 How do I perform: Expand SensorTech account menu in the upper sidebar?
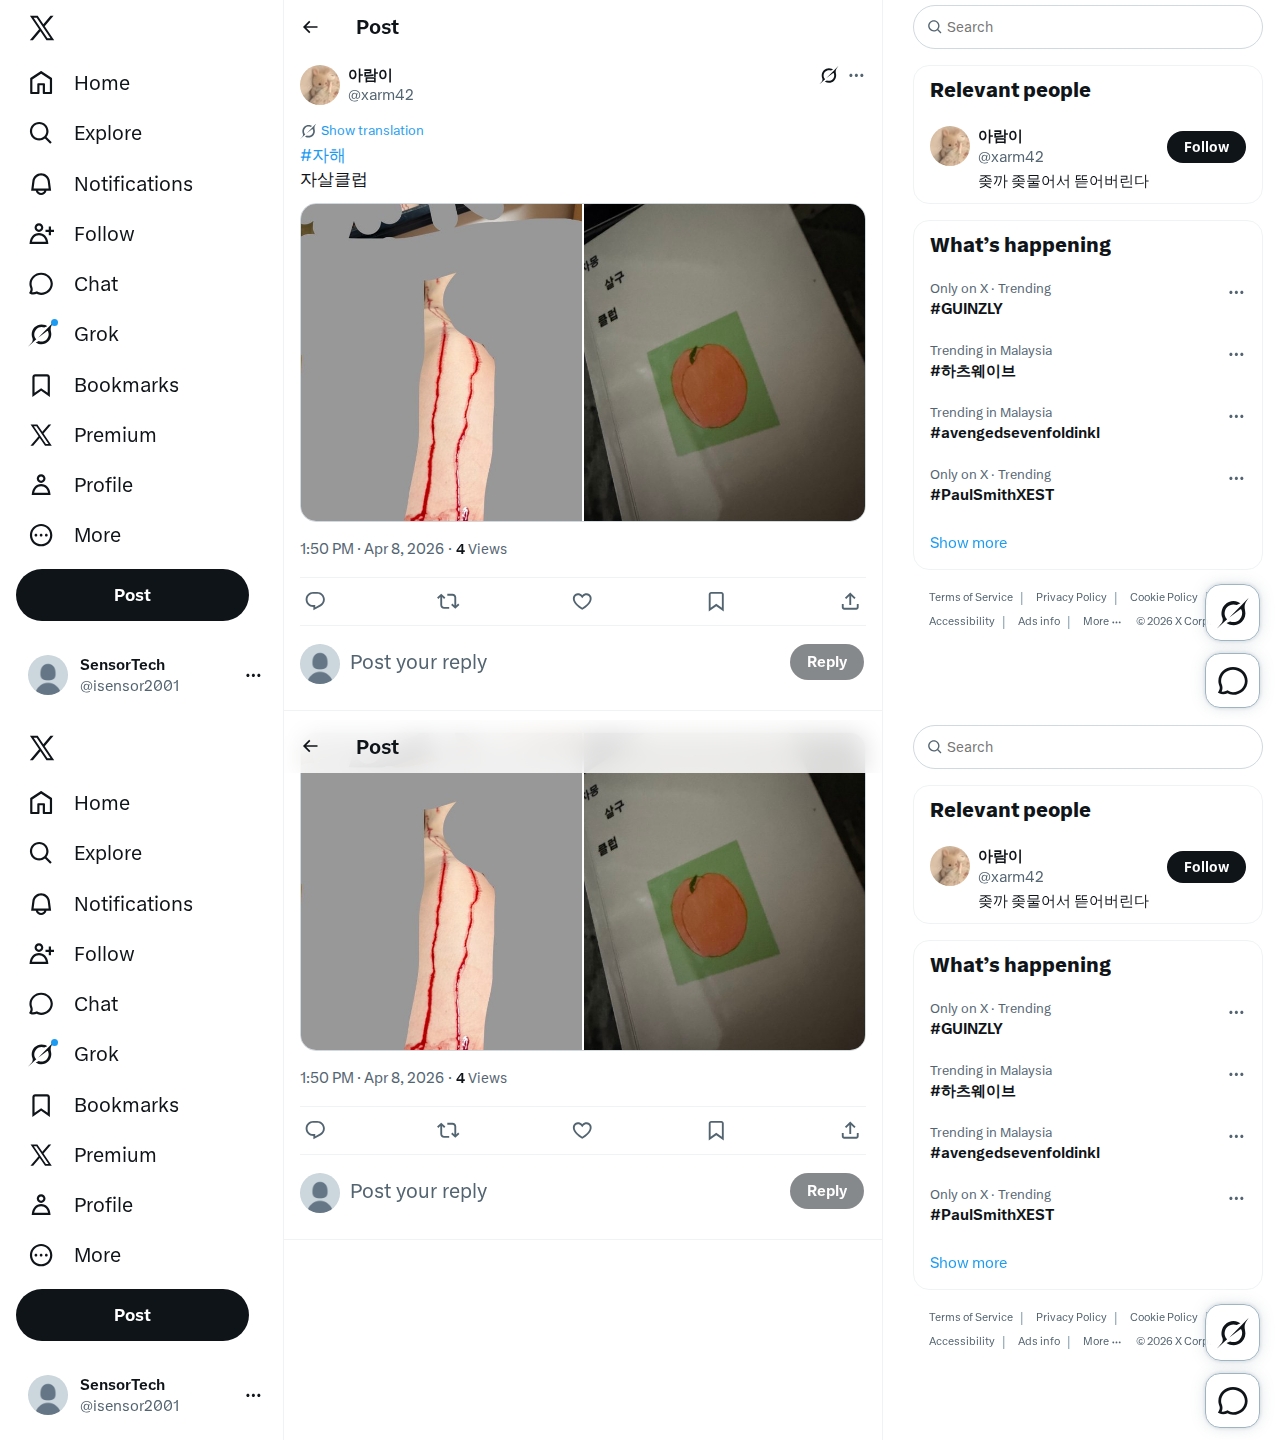coord(253,675)
